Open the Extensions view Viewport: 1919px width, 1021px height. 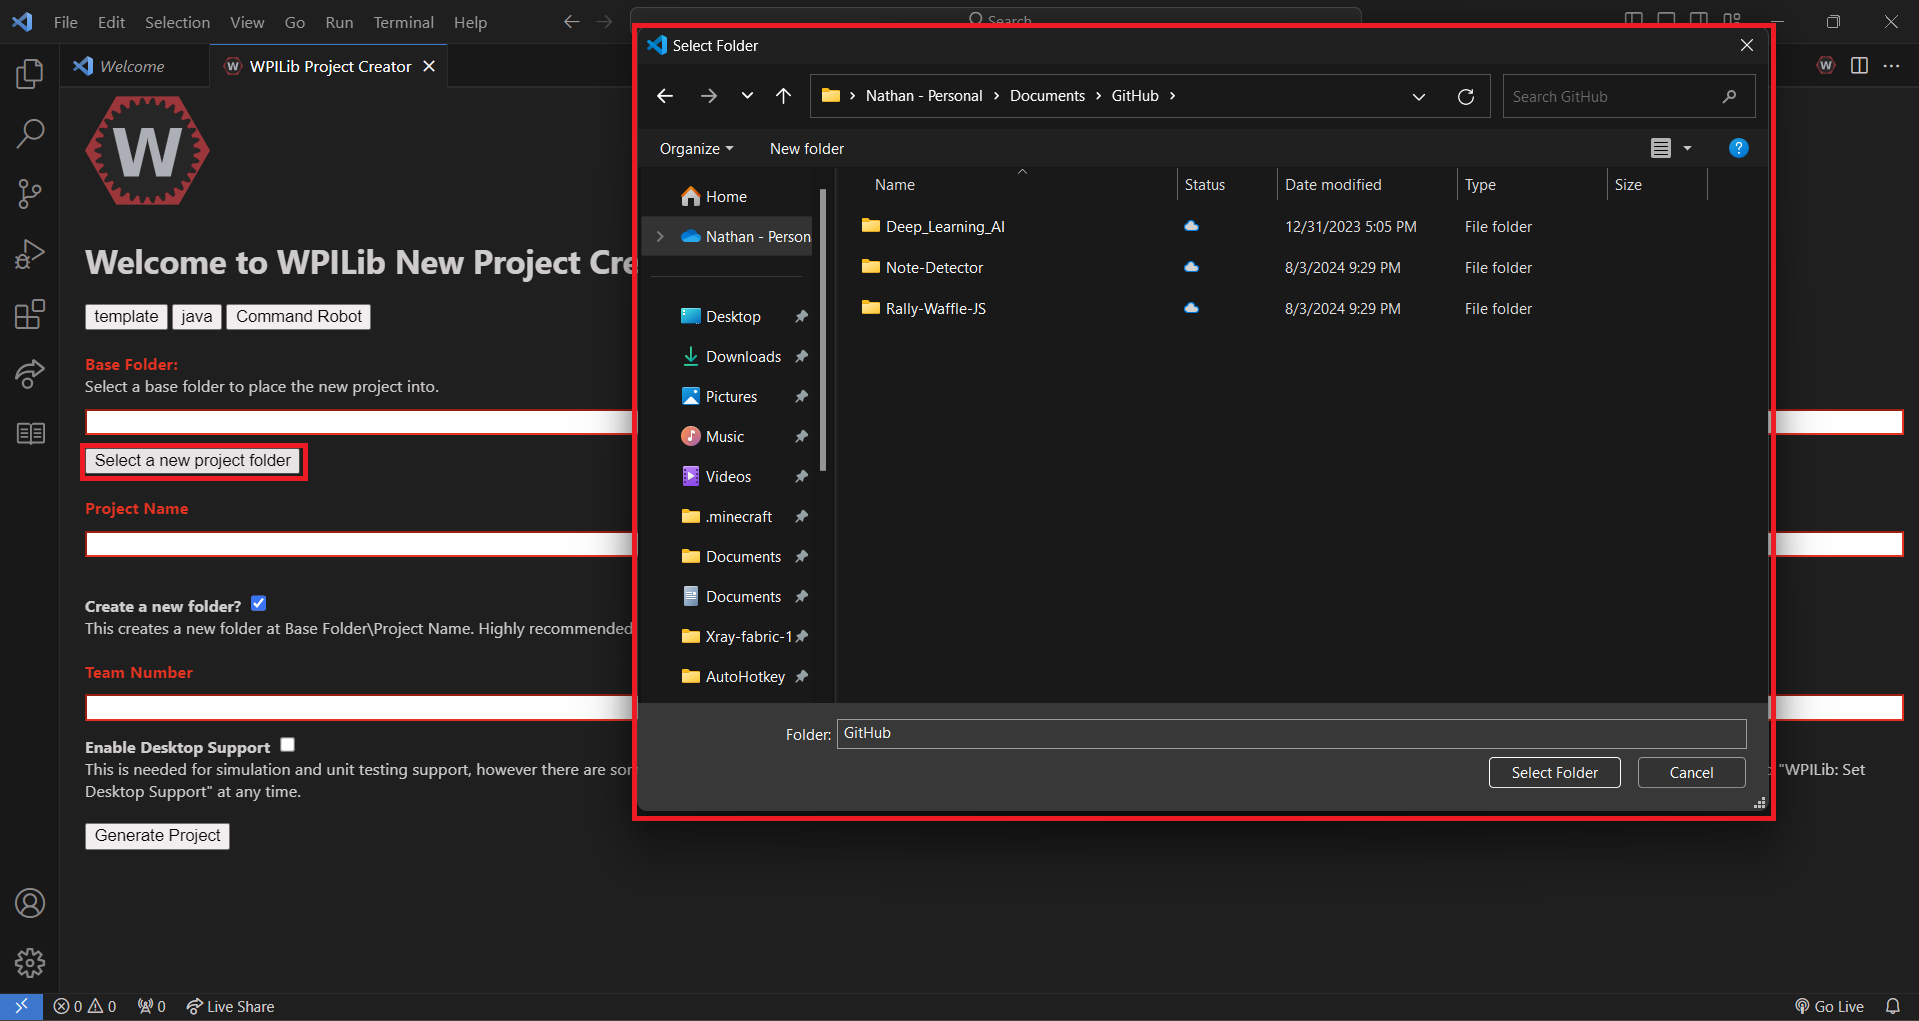pos(30,314)
